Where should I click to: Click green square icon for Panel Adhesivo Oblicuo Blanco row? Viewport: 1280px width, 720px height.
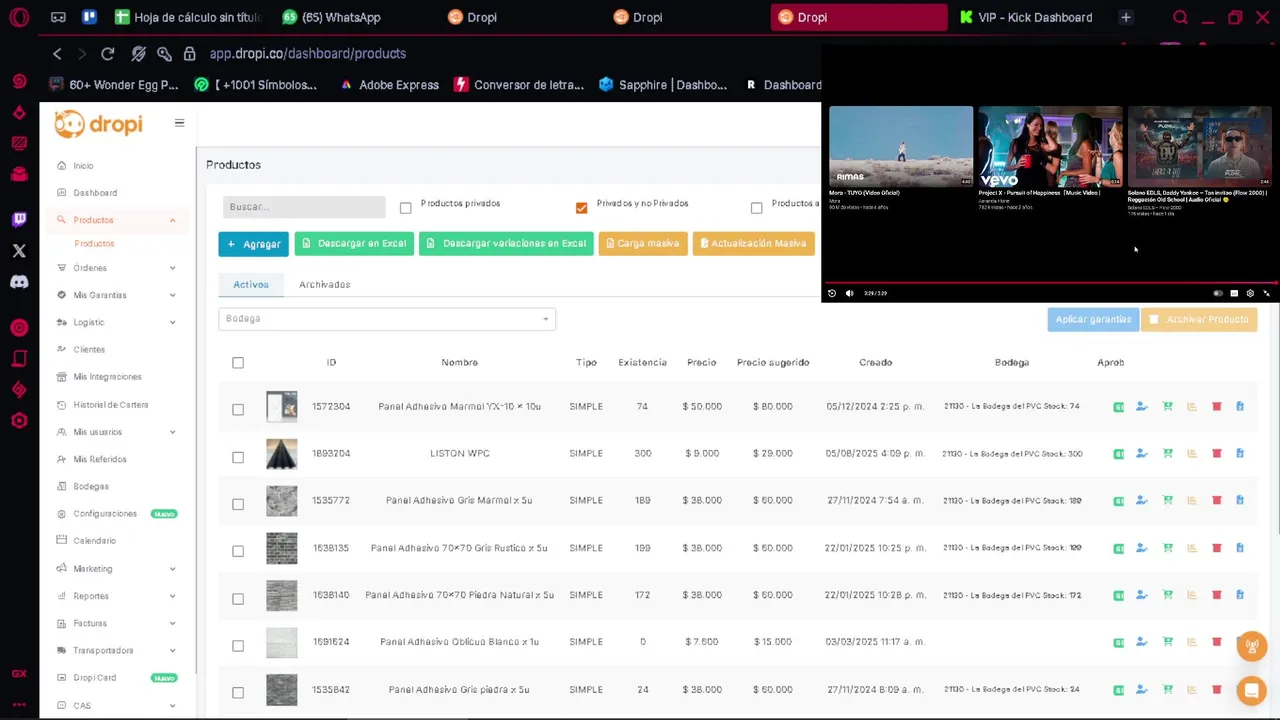(x=1118, y=642)
